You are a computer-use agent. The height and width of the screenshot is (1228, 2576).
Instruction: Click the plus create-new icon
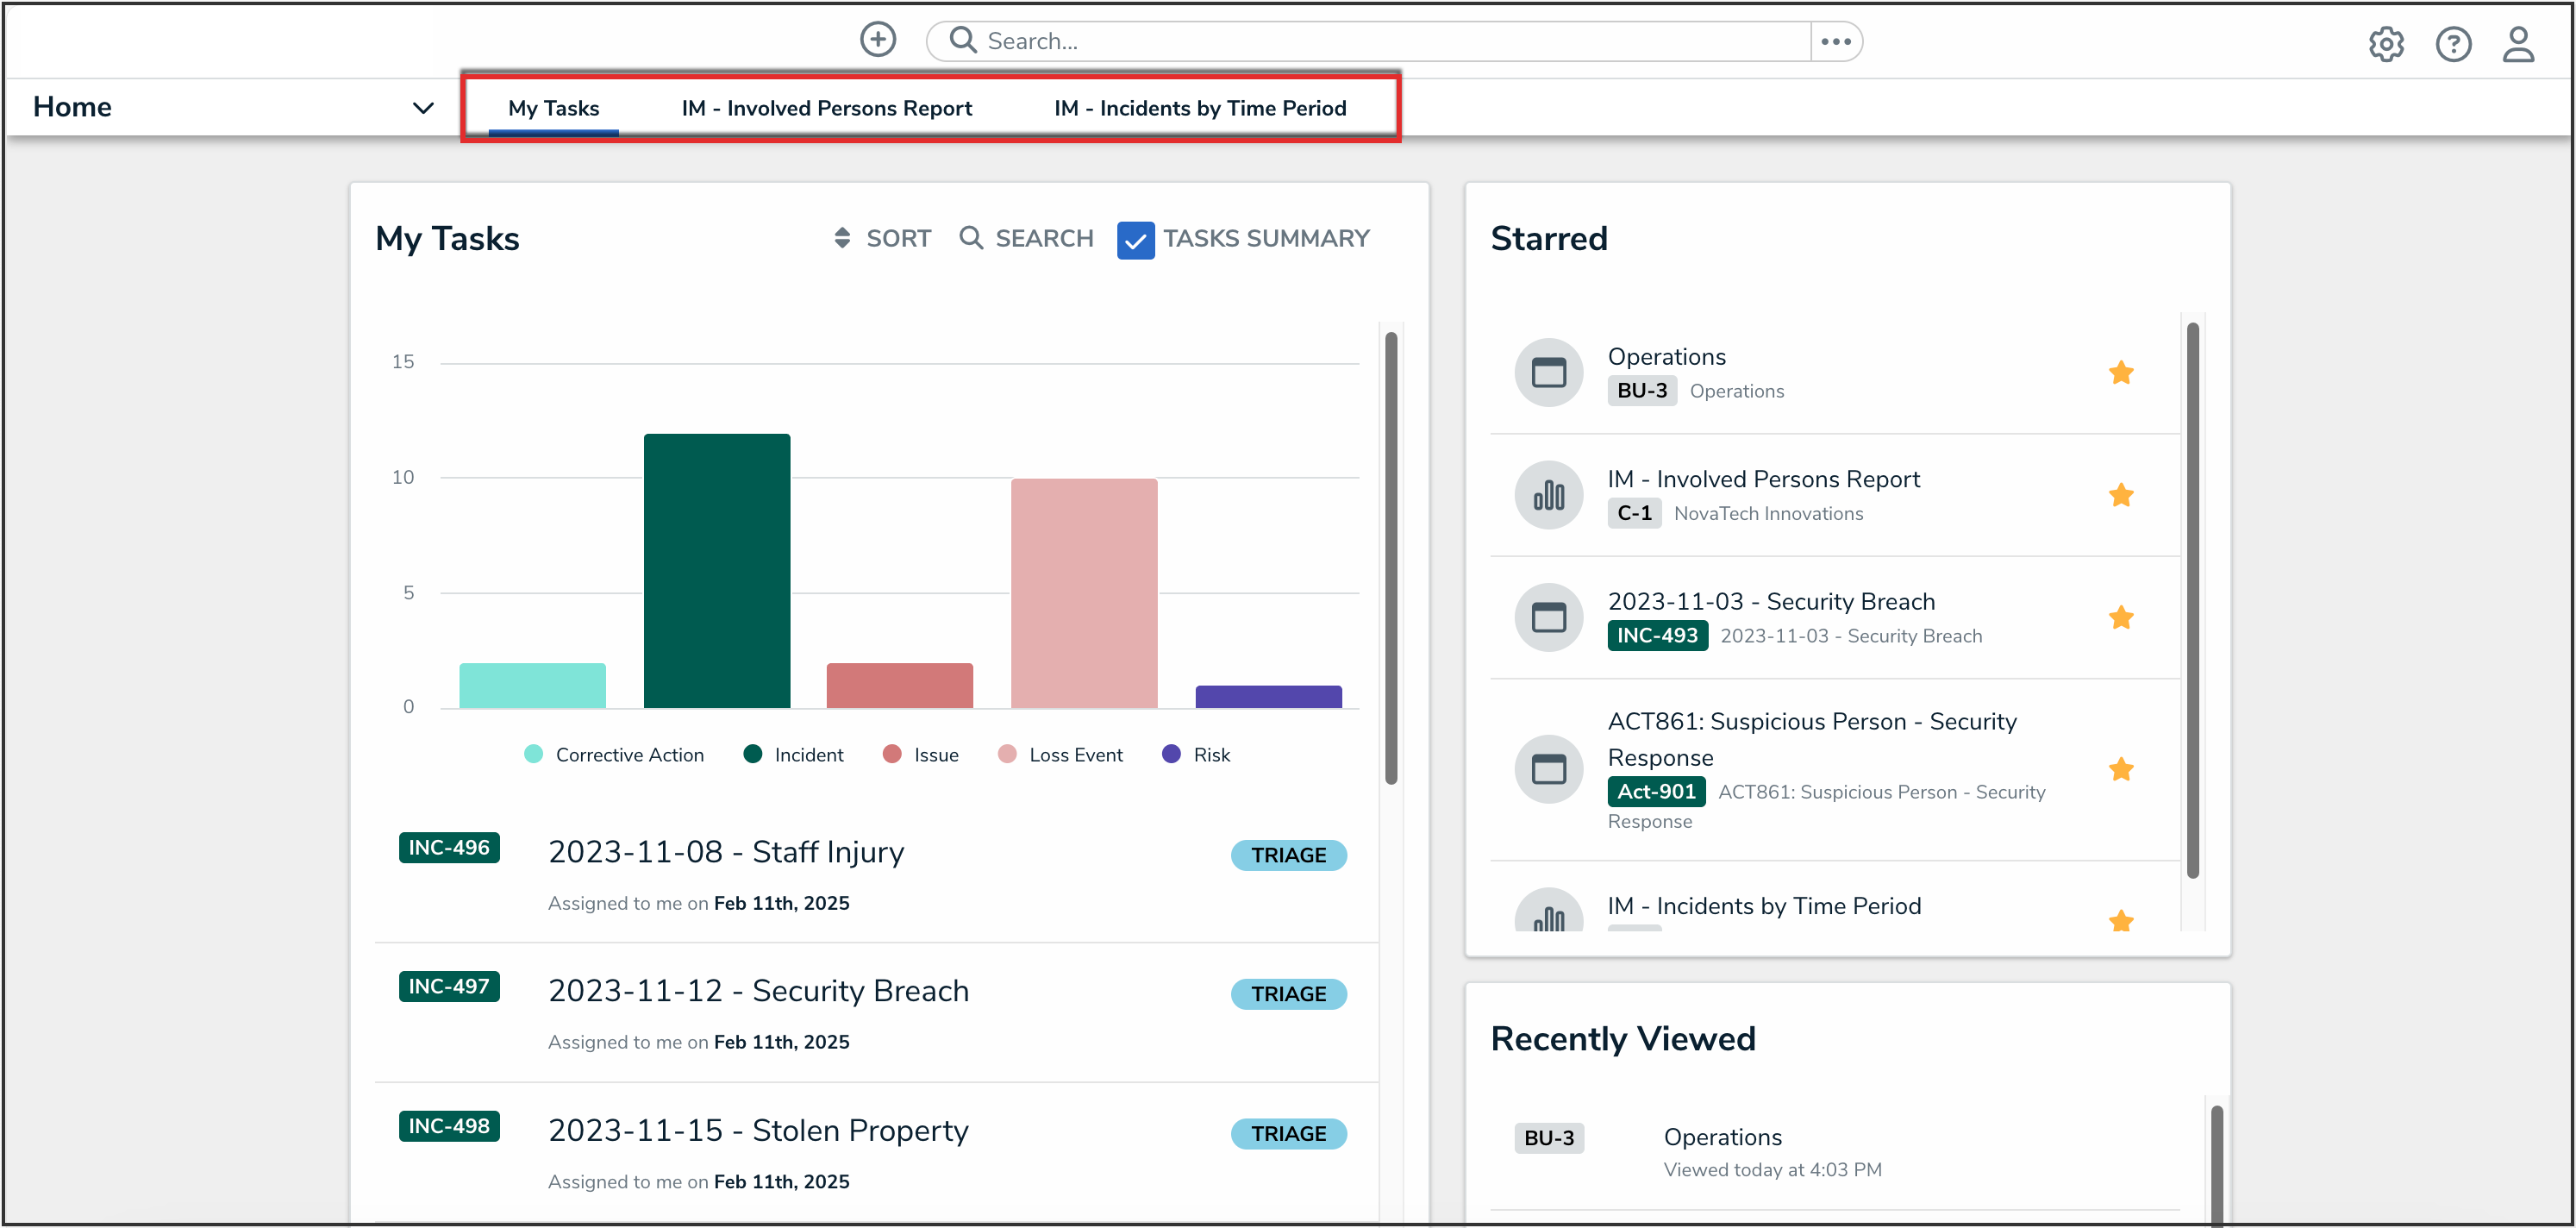(x=877, y=40)
